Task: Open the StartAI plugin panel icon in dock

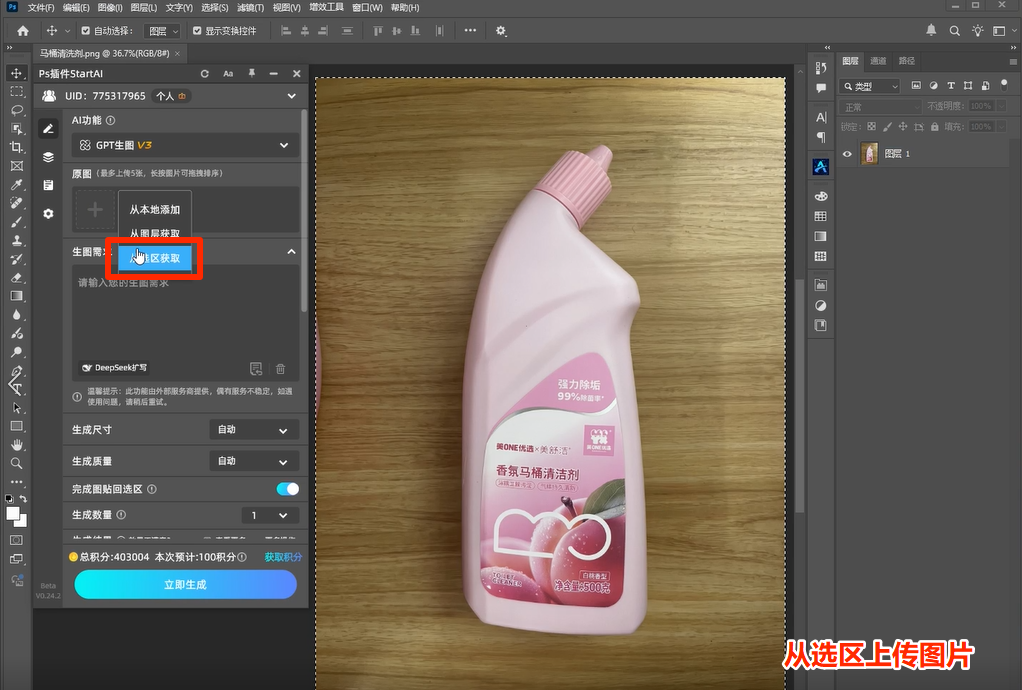Action: click(x=821, y=167)
